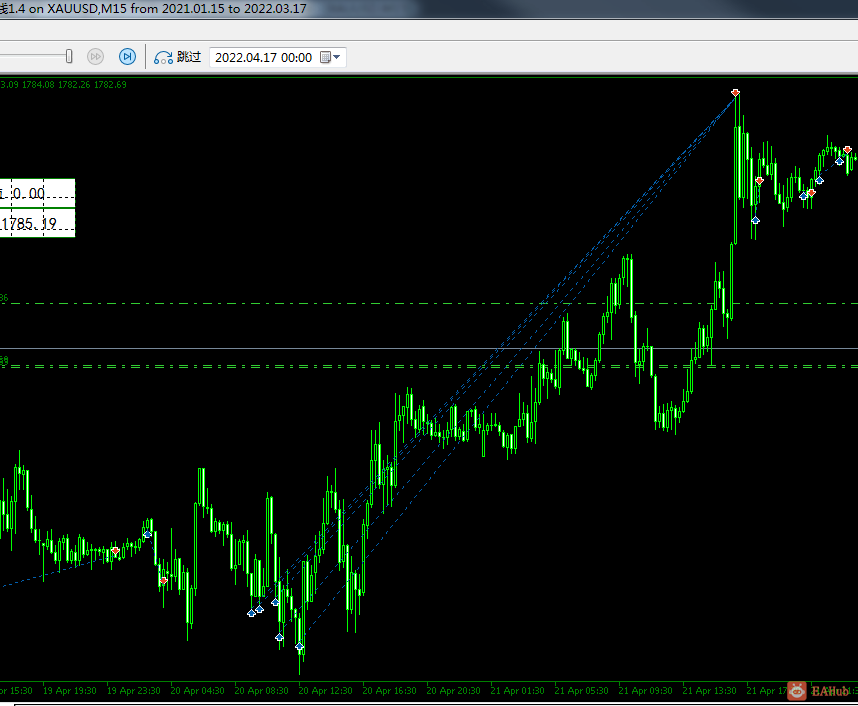Image resolution: width=858 pixels, height=706 pixels.
Task: Open the calendar dropdown in date field
Action: click(330, 57)
